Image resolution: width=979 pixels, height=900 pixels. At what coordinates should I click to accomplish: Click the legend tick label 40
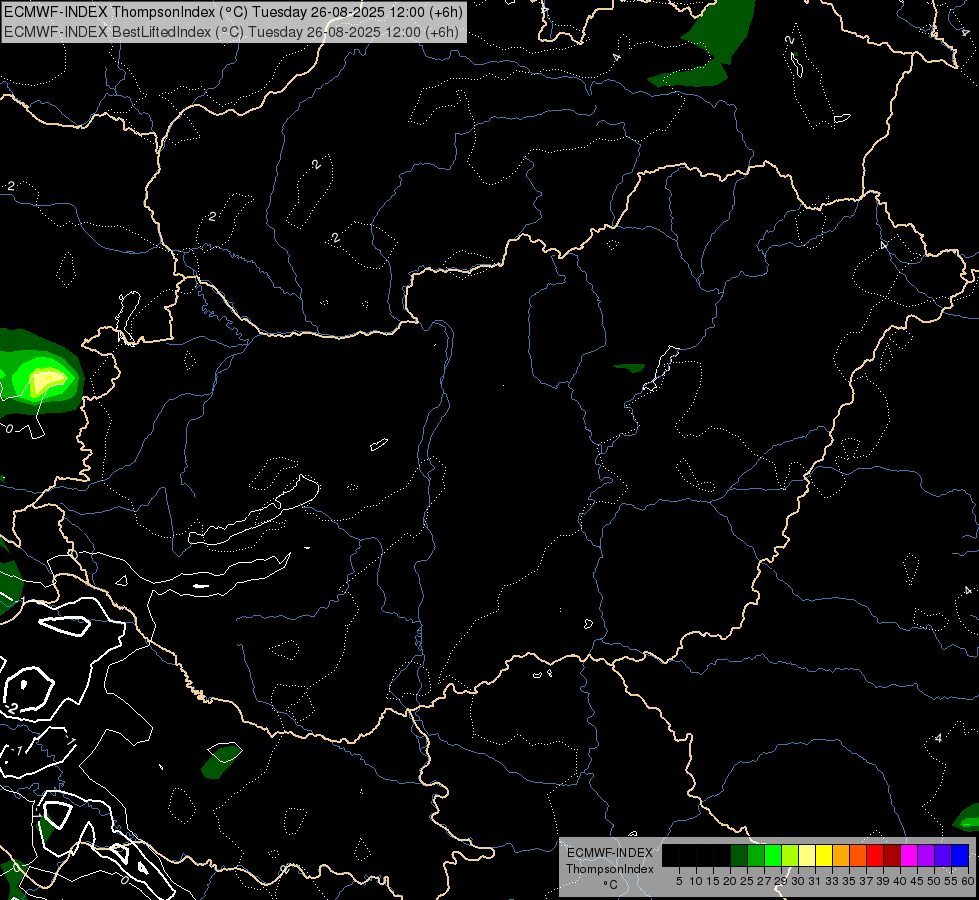coord(900,881)
